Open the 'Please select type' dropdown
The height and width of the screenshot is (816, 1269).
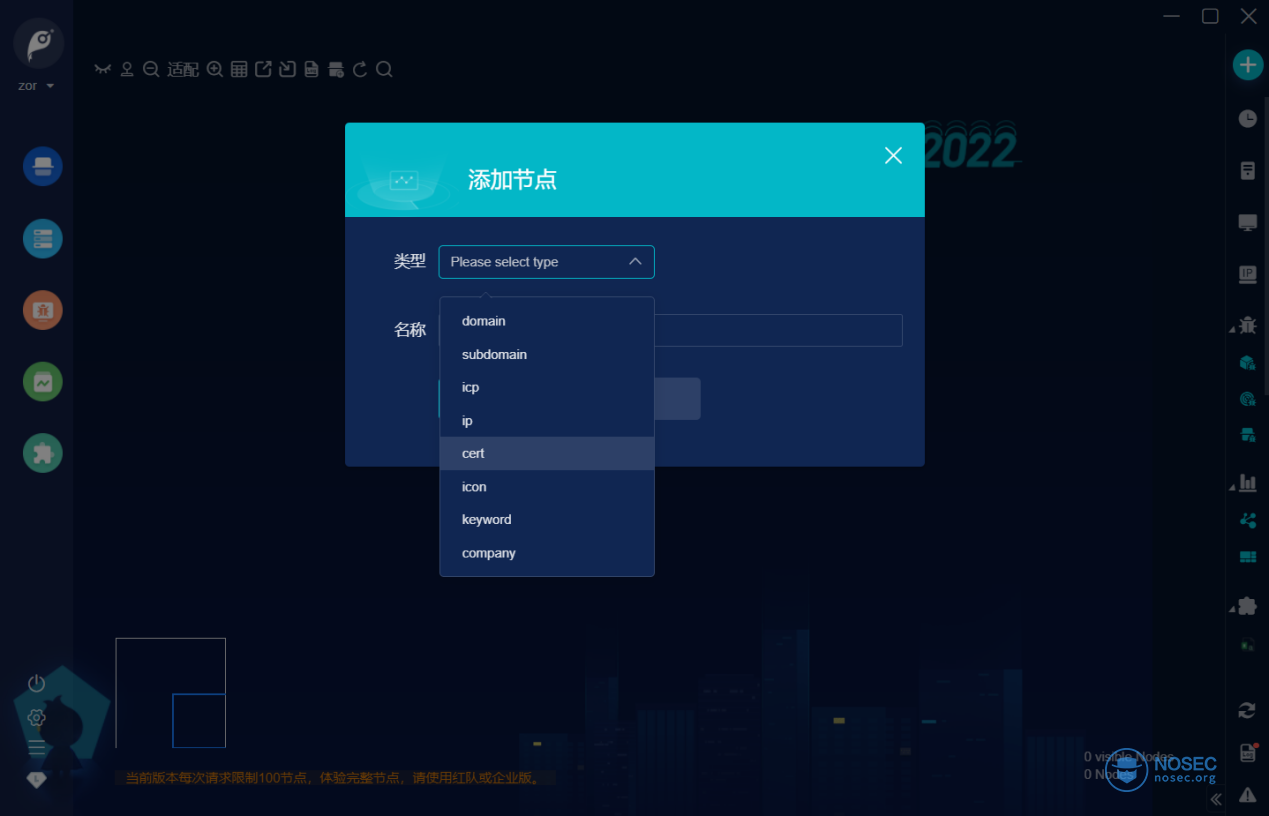coord(546,262)
